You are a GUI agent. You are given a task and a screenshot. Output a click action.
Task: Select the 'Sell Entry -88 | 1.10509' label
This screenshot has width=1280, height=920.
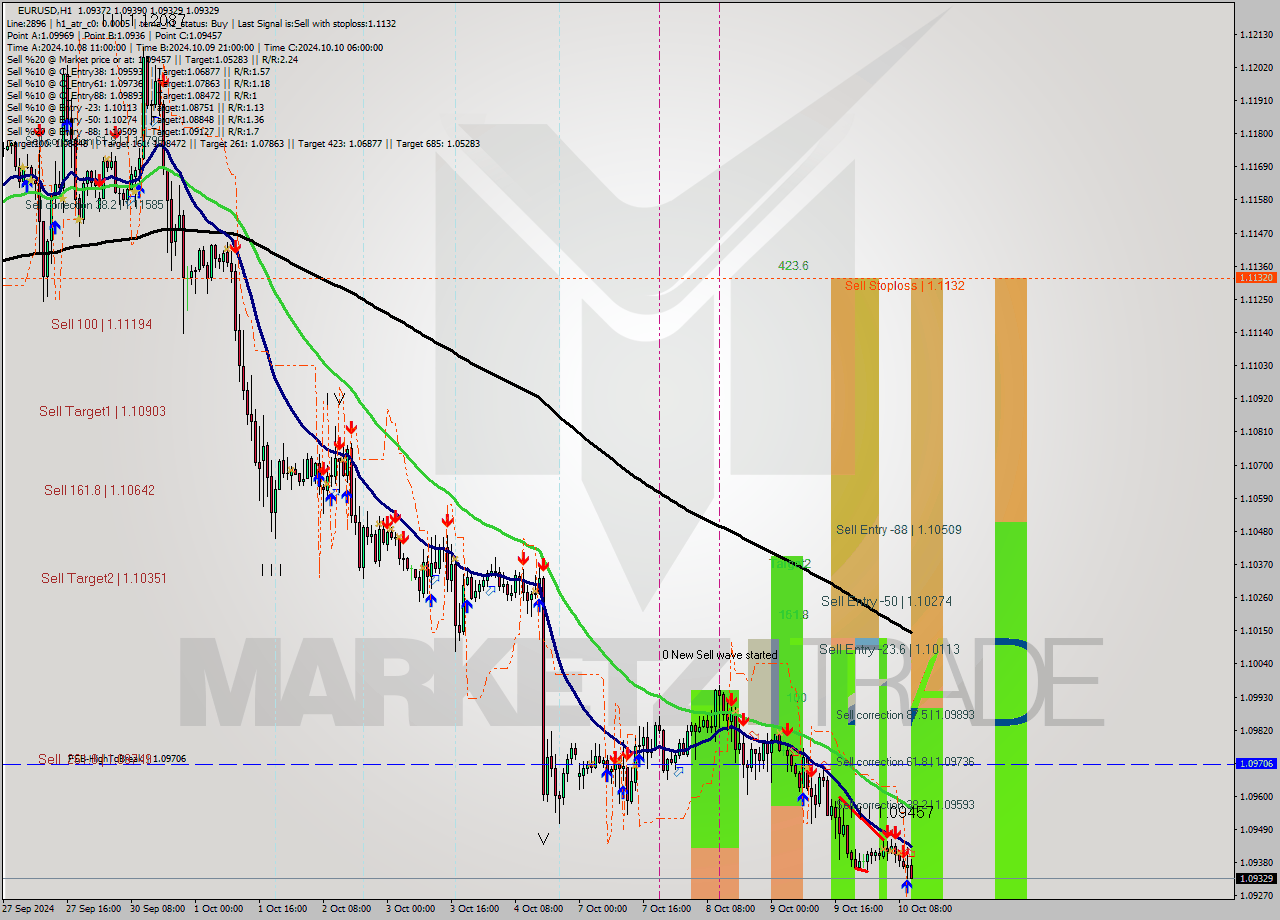[x=899, y=530]
